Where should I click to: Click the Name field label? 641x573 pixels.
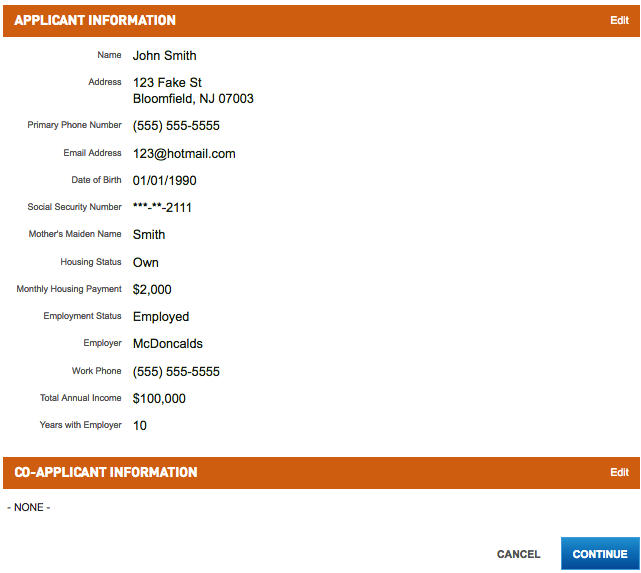pyautogui.click(x=109, y=55)
